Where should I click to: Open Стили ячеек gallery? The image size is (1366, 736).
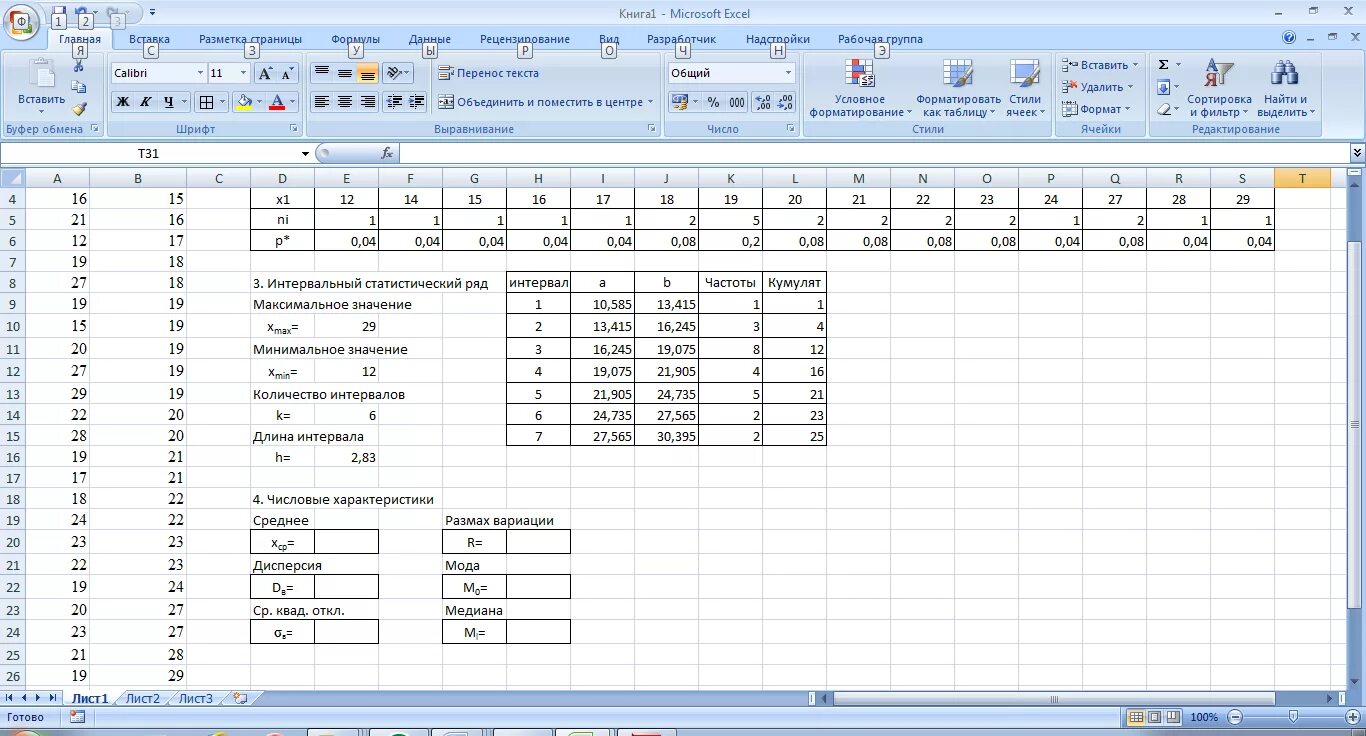pos(1024,88)
